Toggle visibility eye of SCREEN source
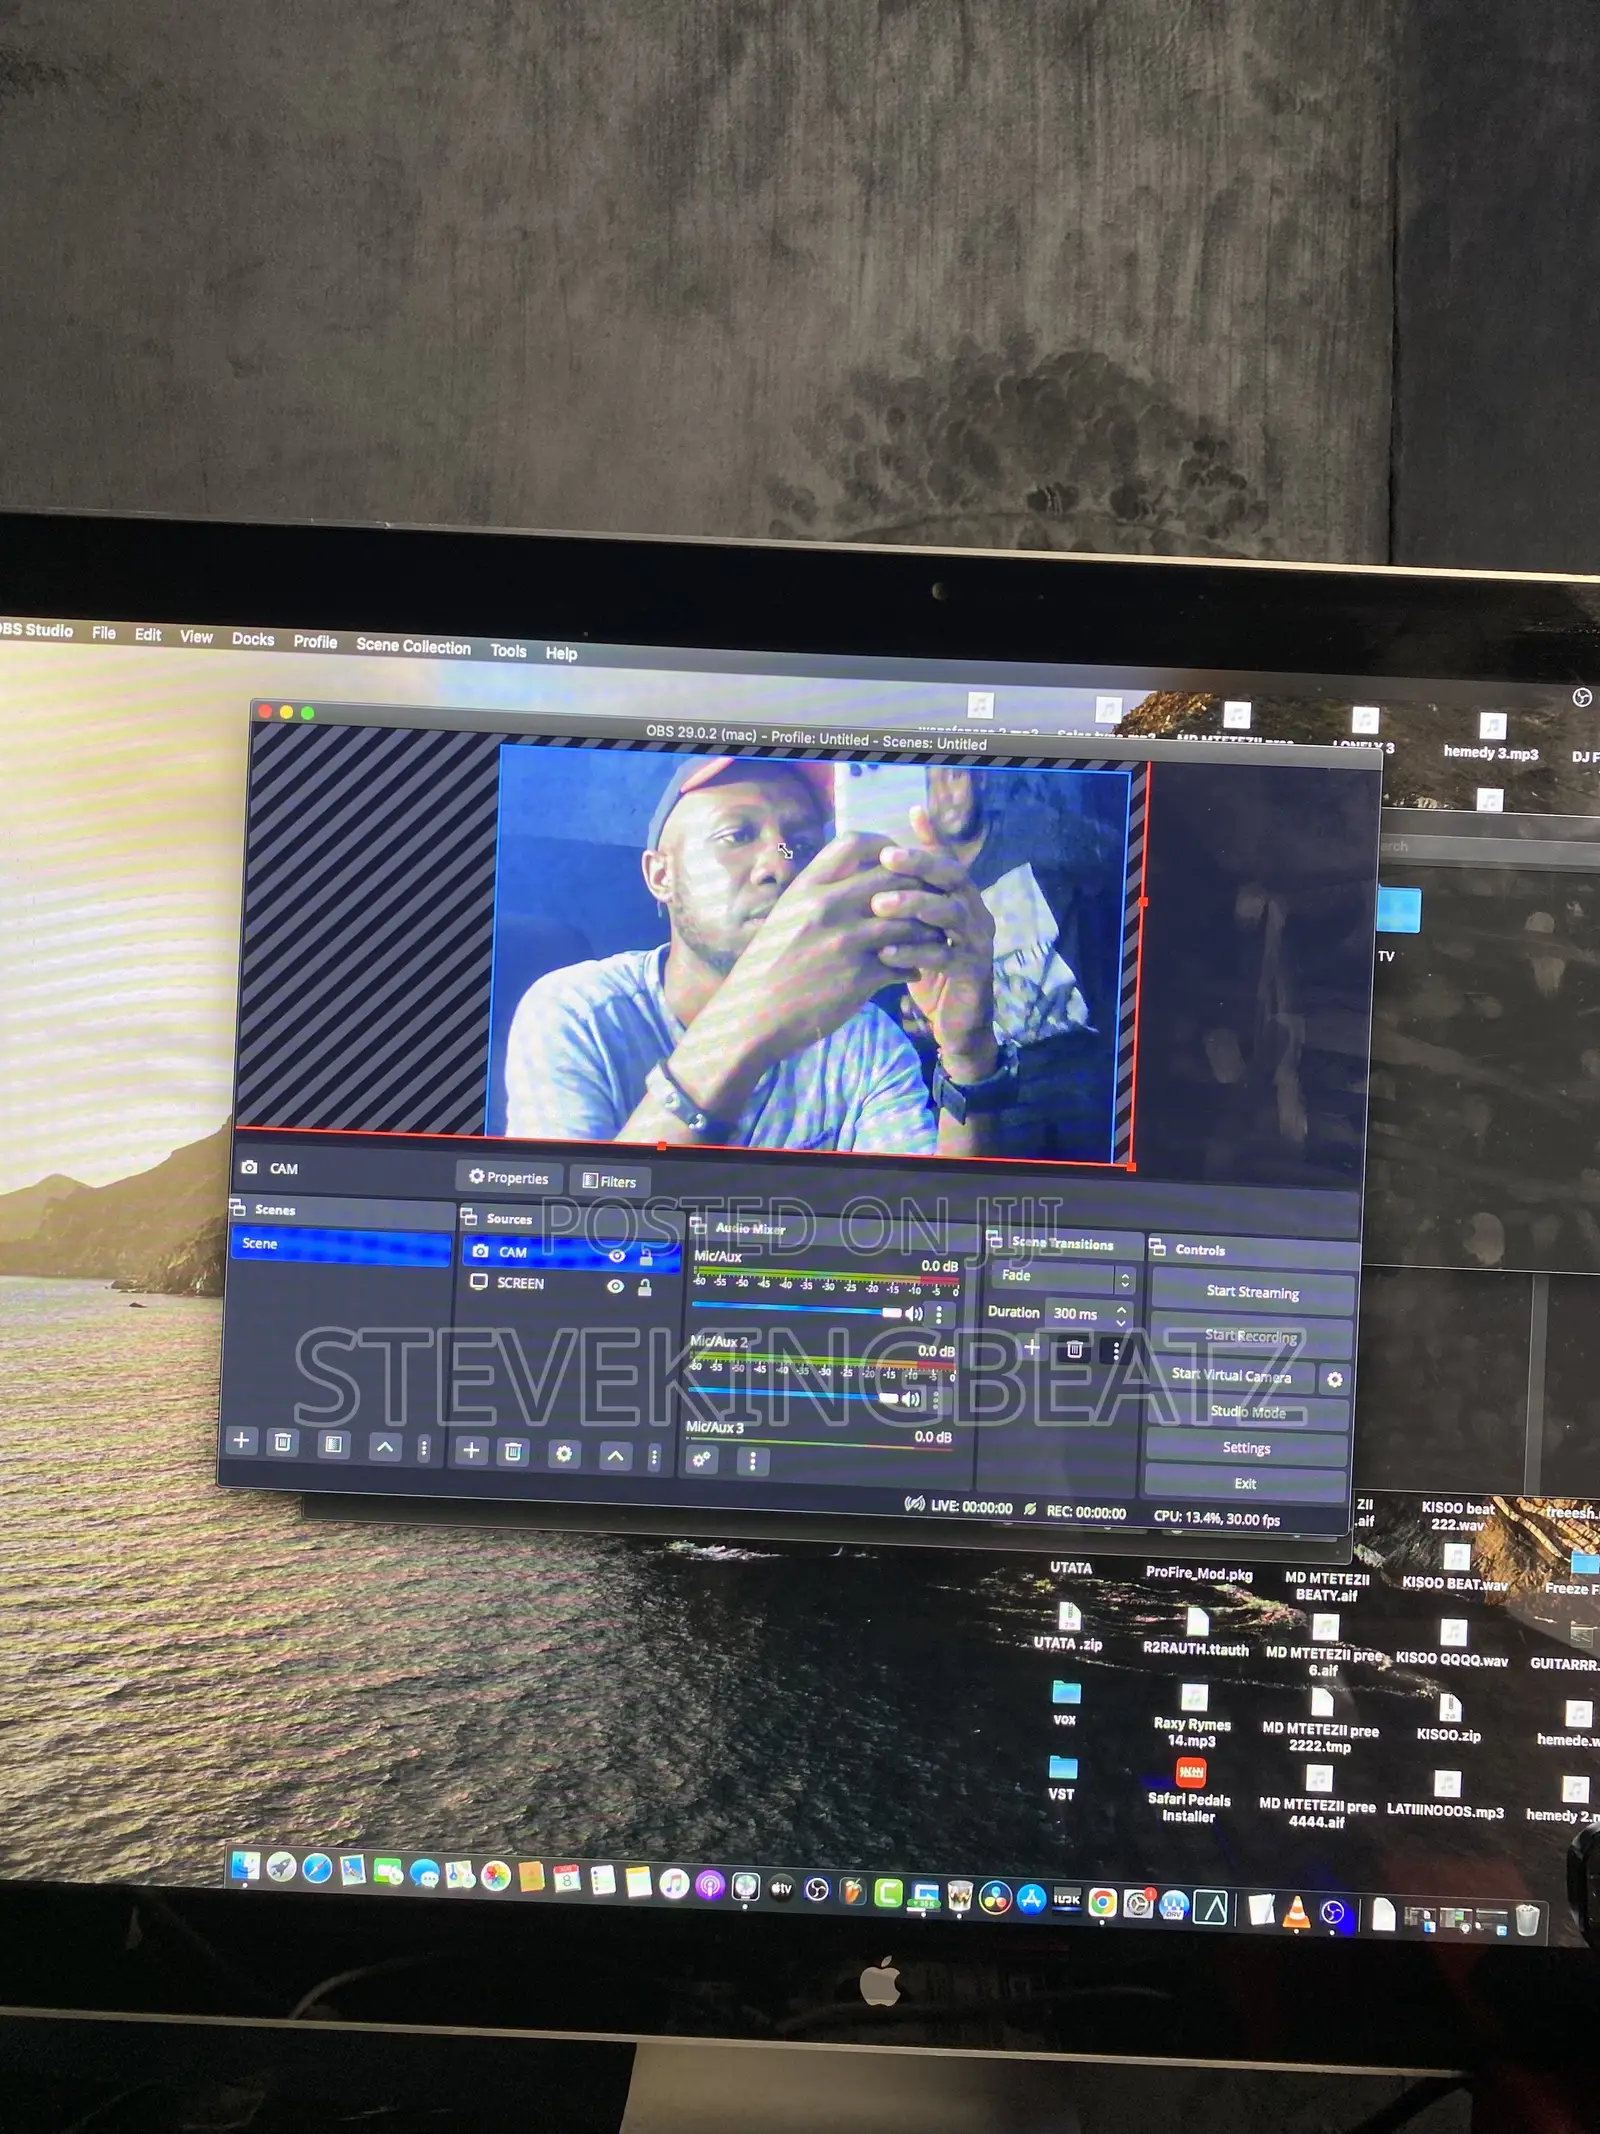This screenshot has width=1600, height=2134. pos(616,1286)
